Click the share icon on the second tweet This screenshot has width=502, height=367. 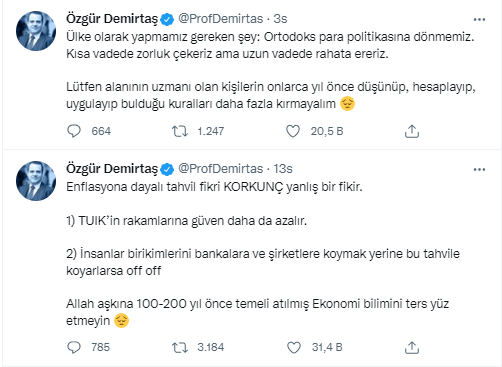point(412,347)
